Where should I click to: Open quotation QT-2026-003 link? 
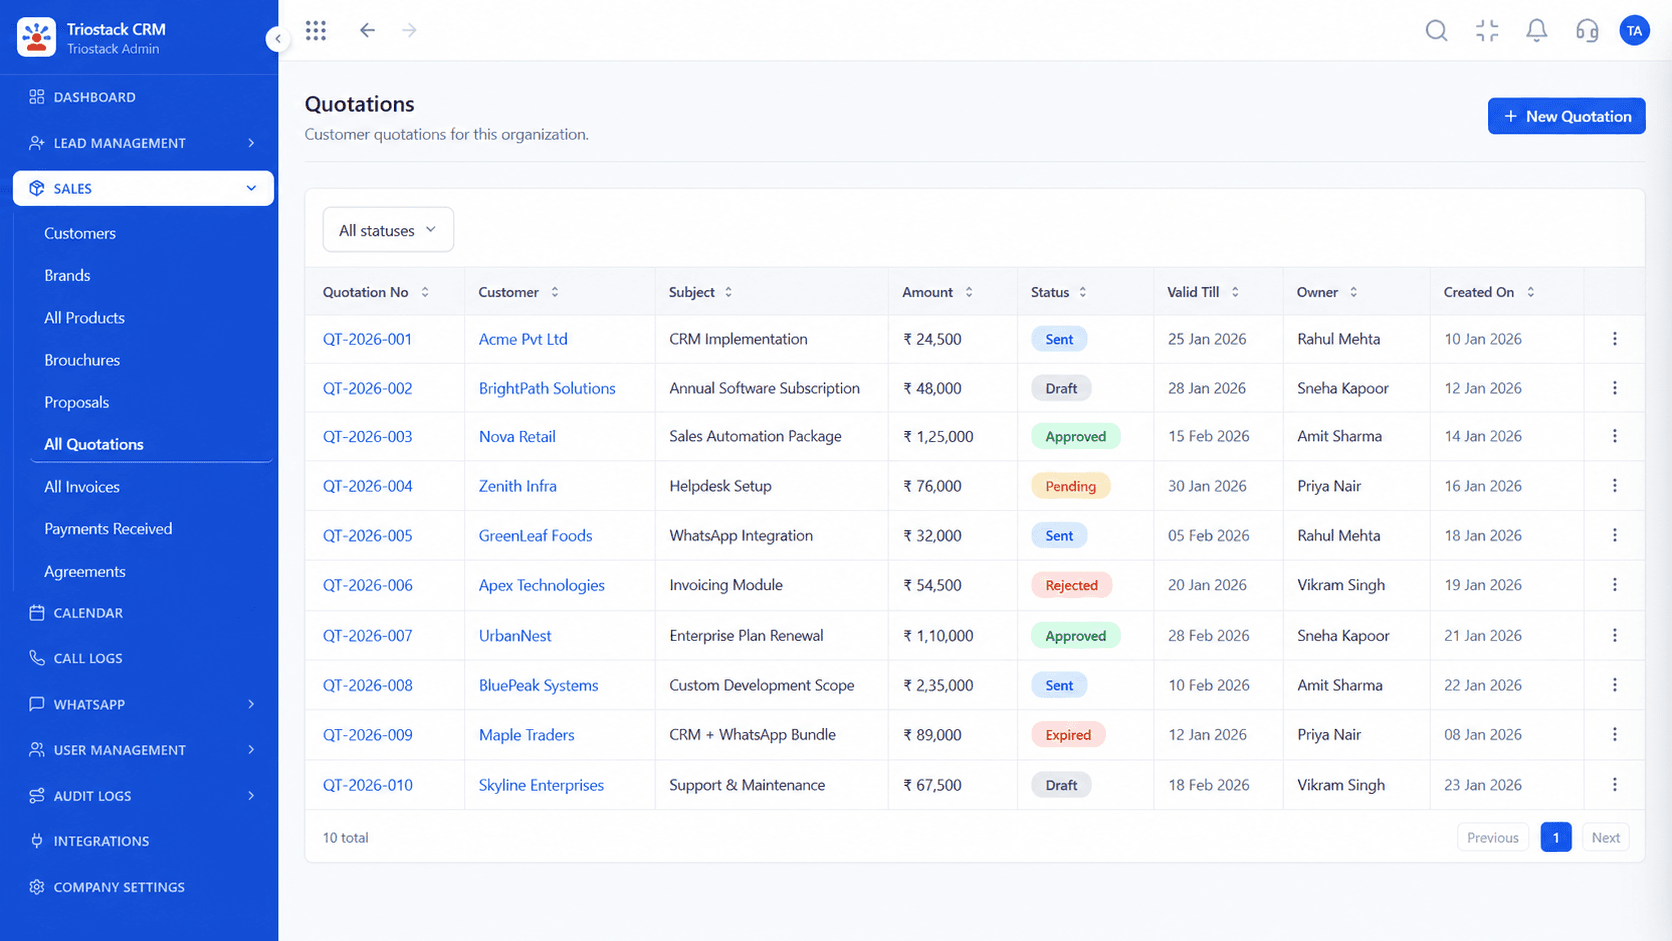pyautogui.click(x=367, y=436)
